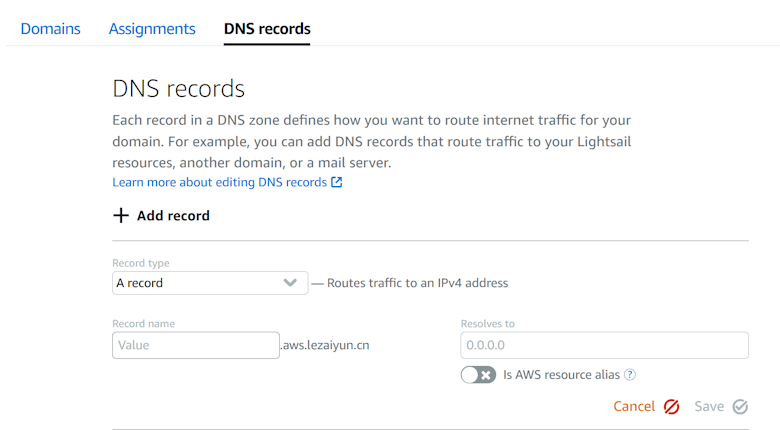
Task: Open the Learn more about editing DNS records link
Action: coord(219,182)
